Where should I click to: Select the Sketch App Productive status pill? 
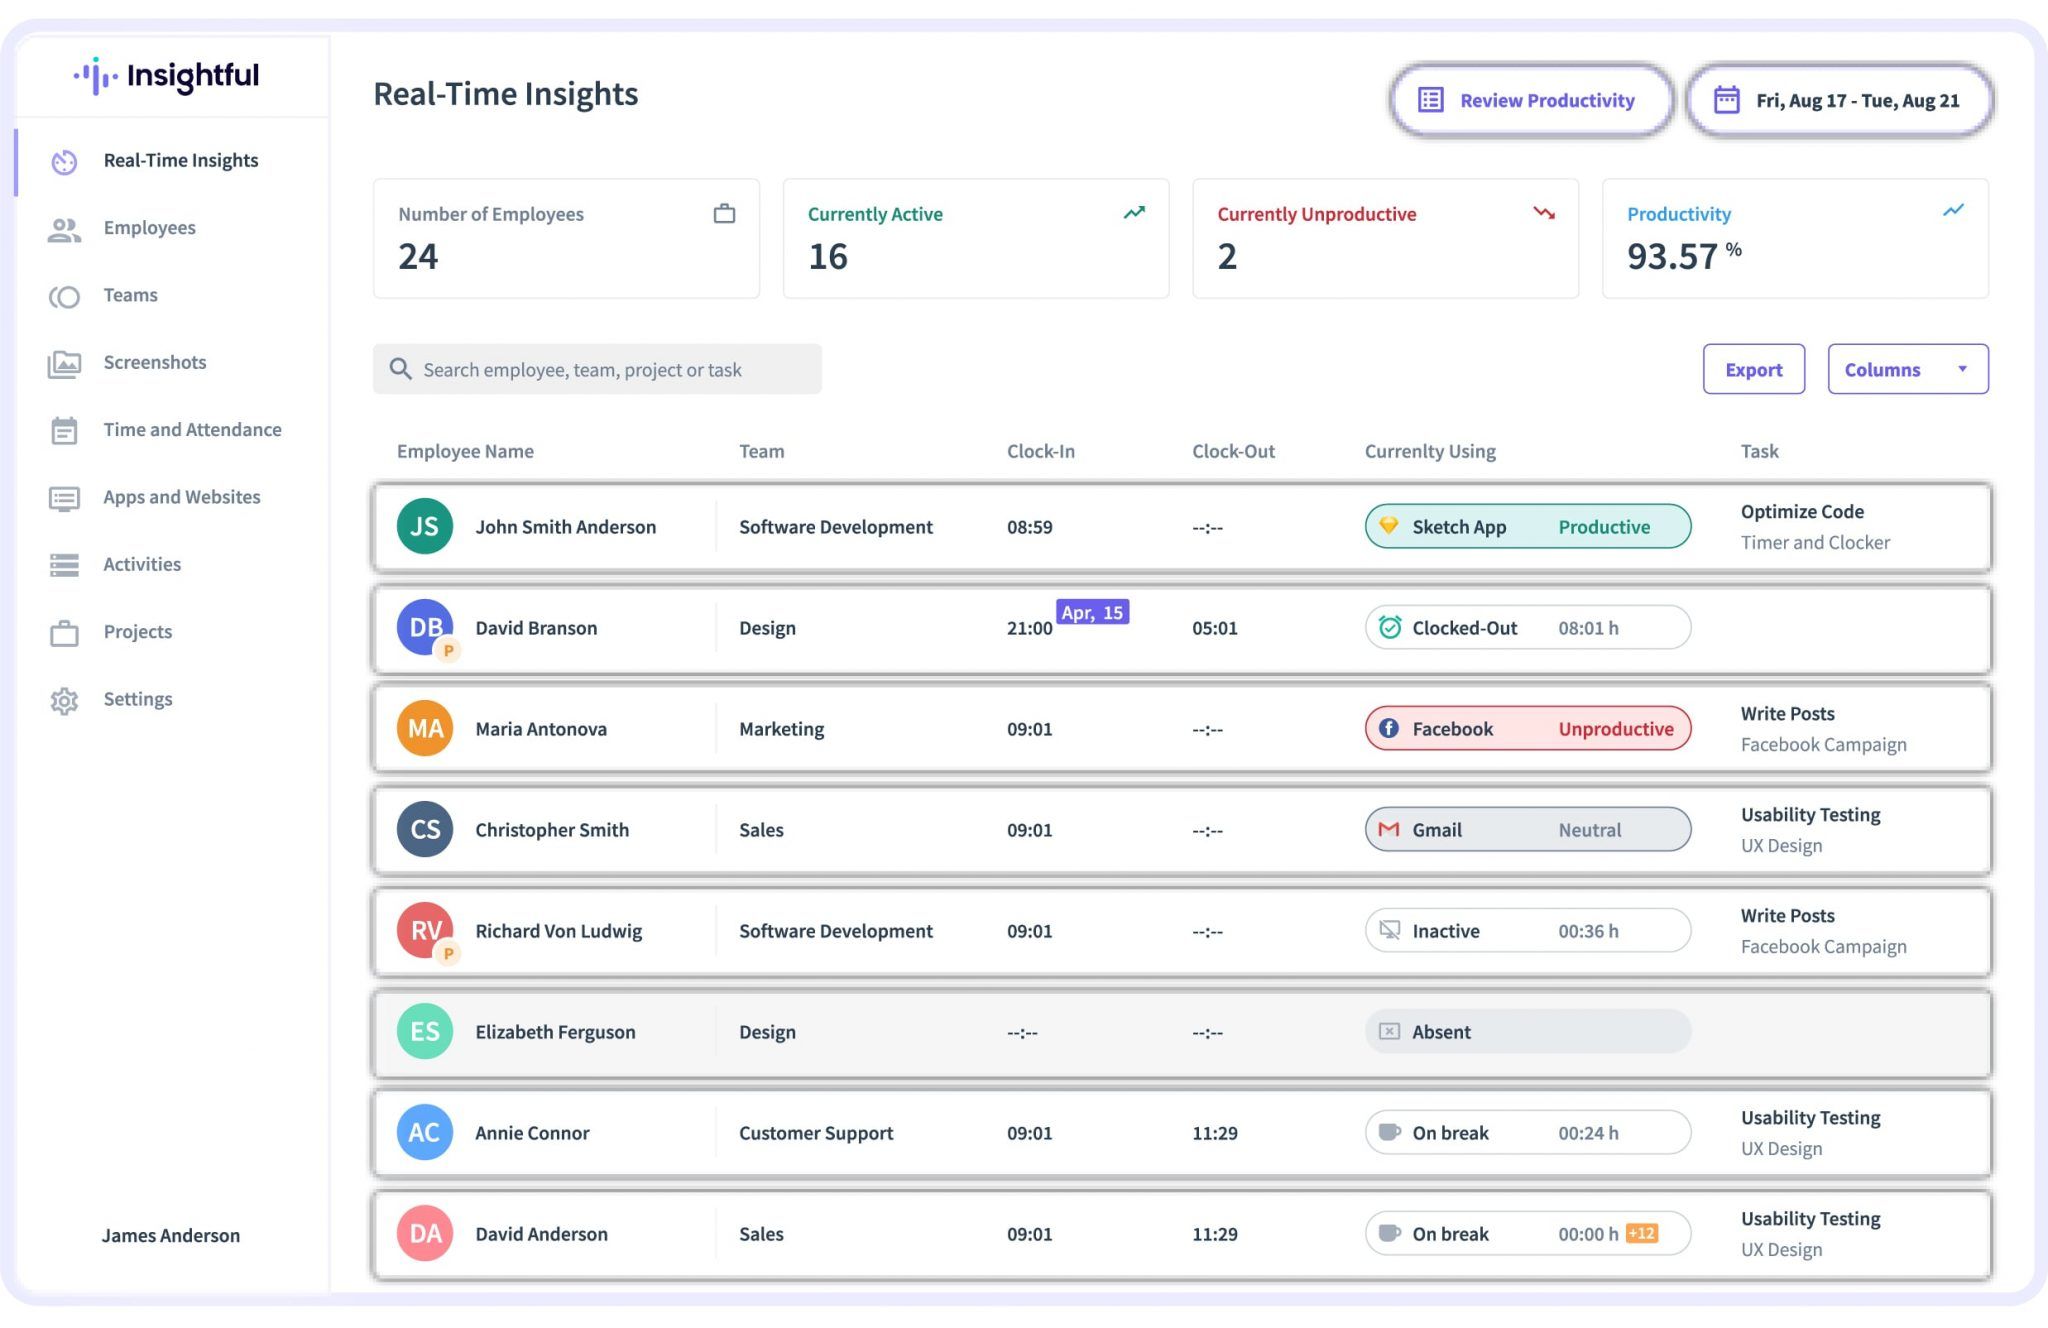(x=1527, y=526)
